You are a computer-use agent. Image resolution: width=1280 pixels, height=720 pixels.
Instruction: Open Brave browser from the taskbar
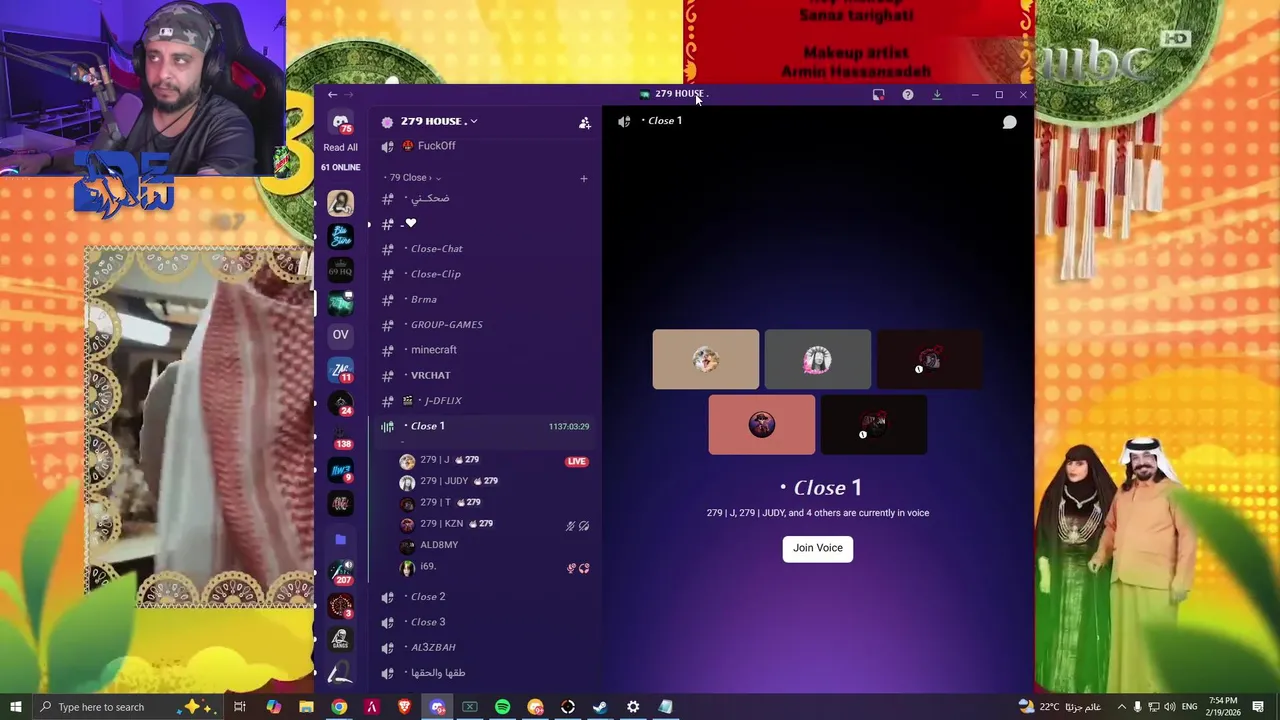point(404,707)
